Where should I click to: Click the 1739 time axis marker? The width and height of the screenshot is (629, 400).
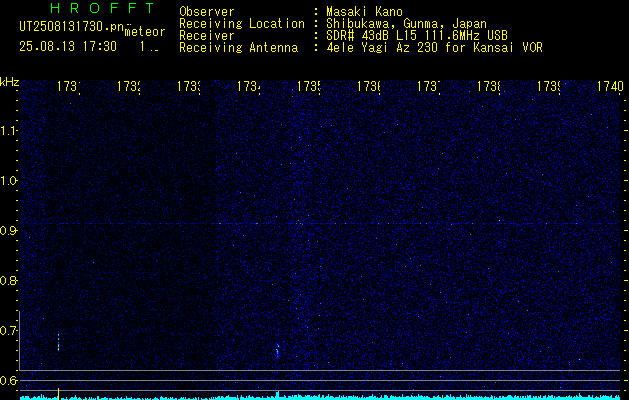click(x=549, y=86)
